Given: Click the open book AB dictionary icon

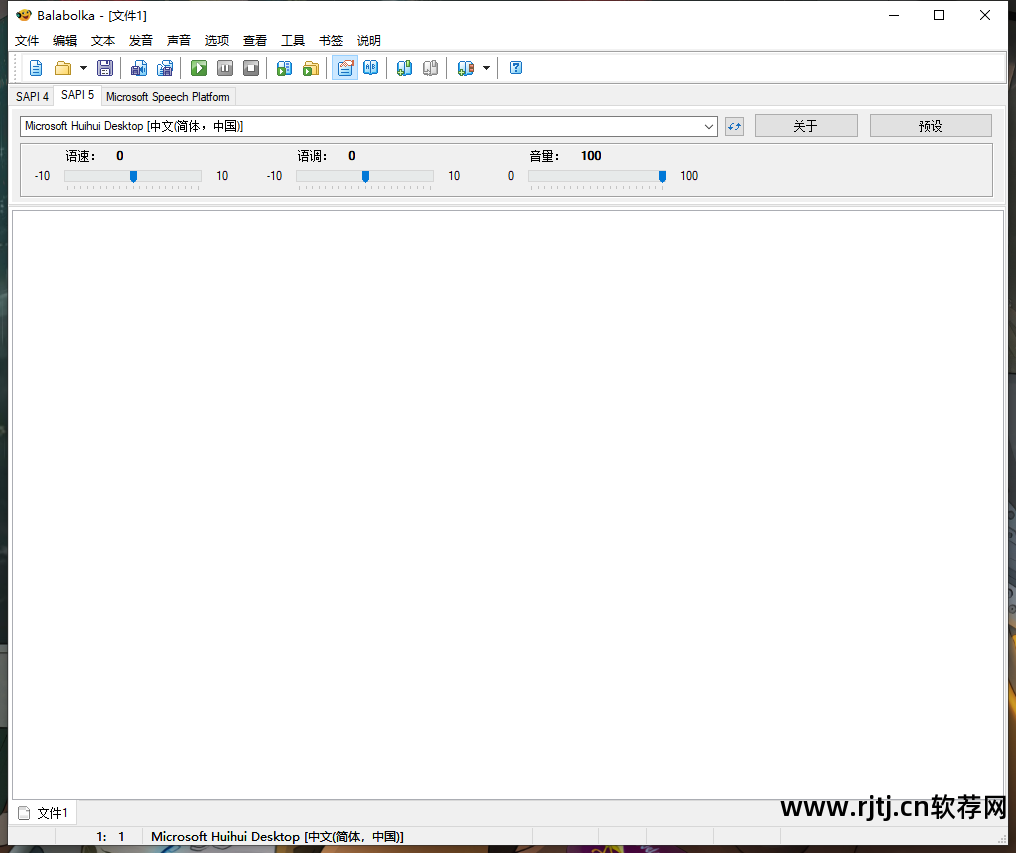Looking at the screenshot, I should coord(371,68).
